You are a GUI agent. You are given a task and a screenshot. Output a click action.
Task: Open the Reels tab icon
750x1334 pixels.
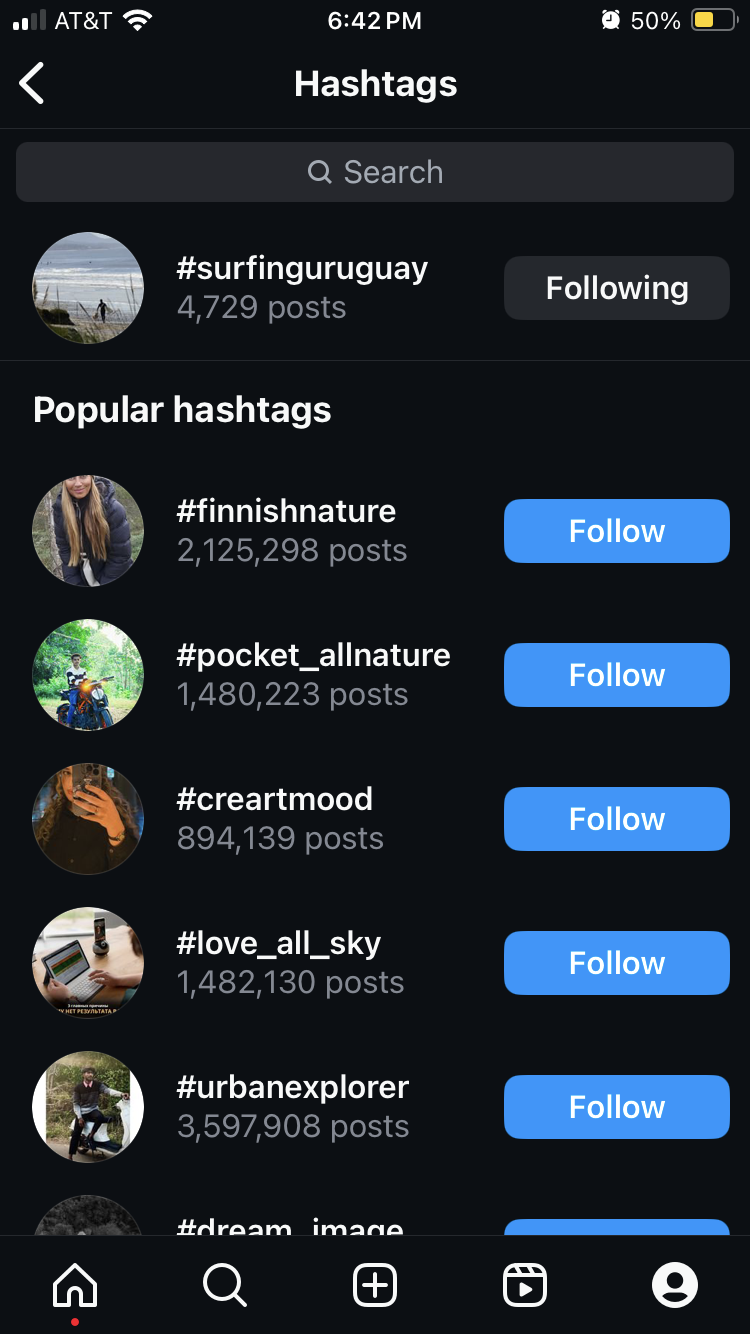525,1285
